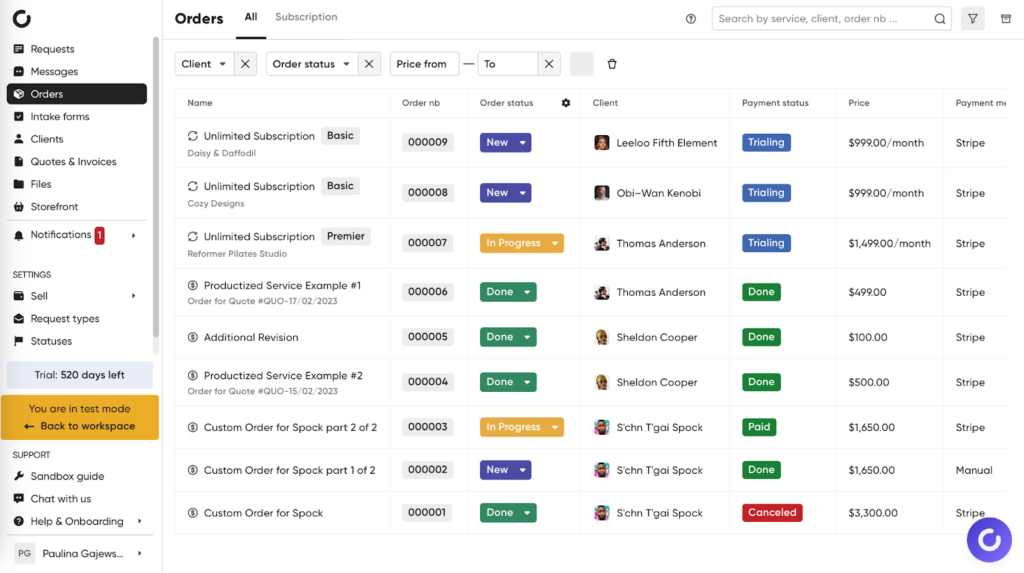1024x573 pixels.
Task: Open client Sheldon Cooper on order 000005
Action: (656, 337)
